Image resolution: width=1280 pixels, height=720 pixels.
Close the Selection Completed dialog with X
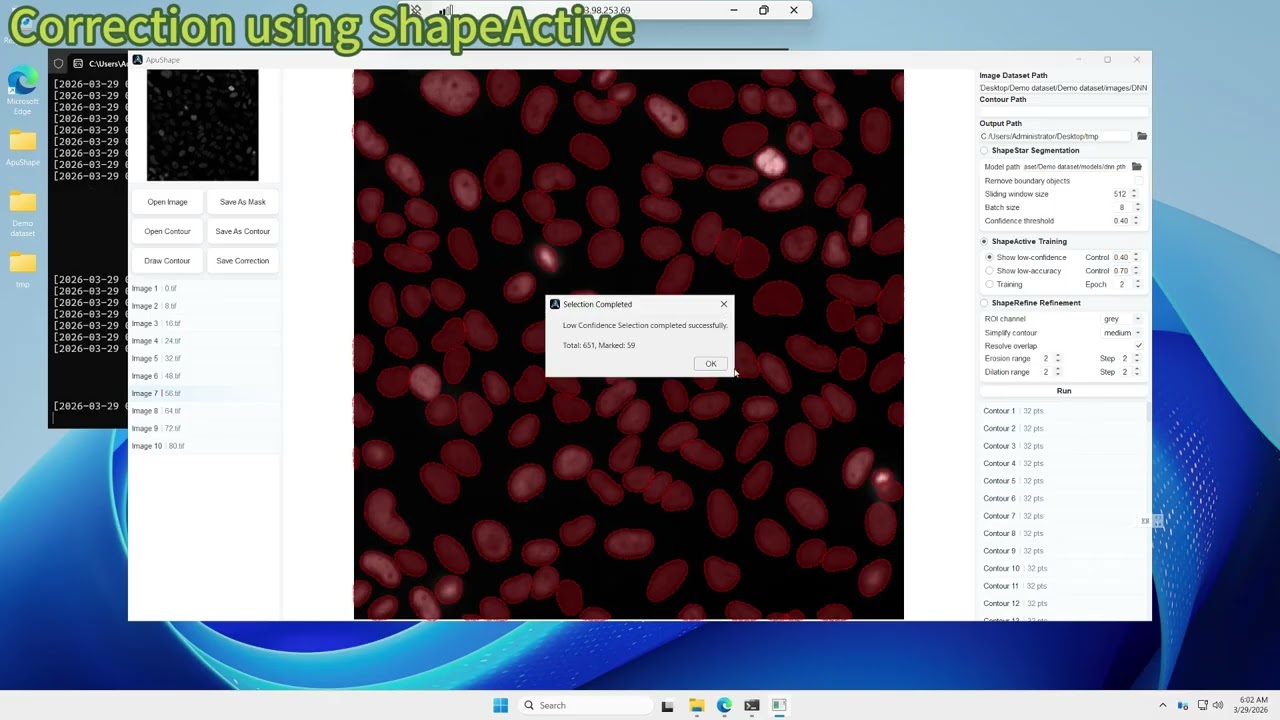tap(724, 304)
